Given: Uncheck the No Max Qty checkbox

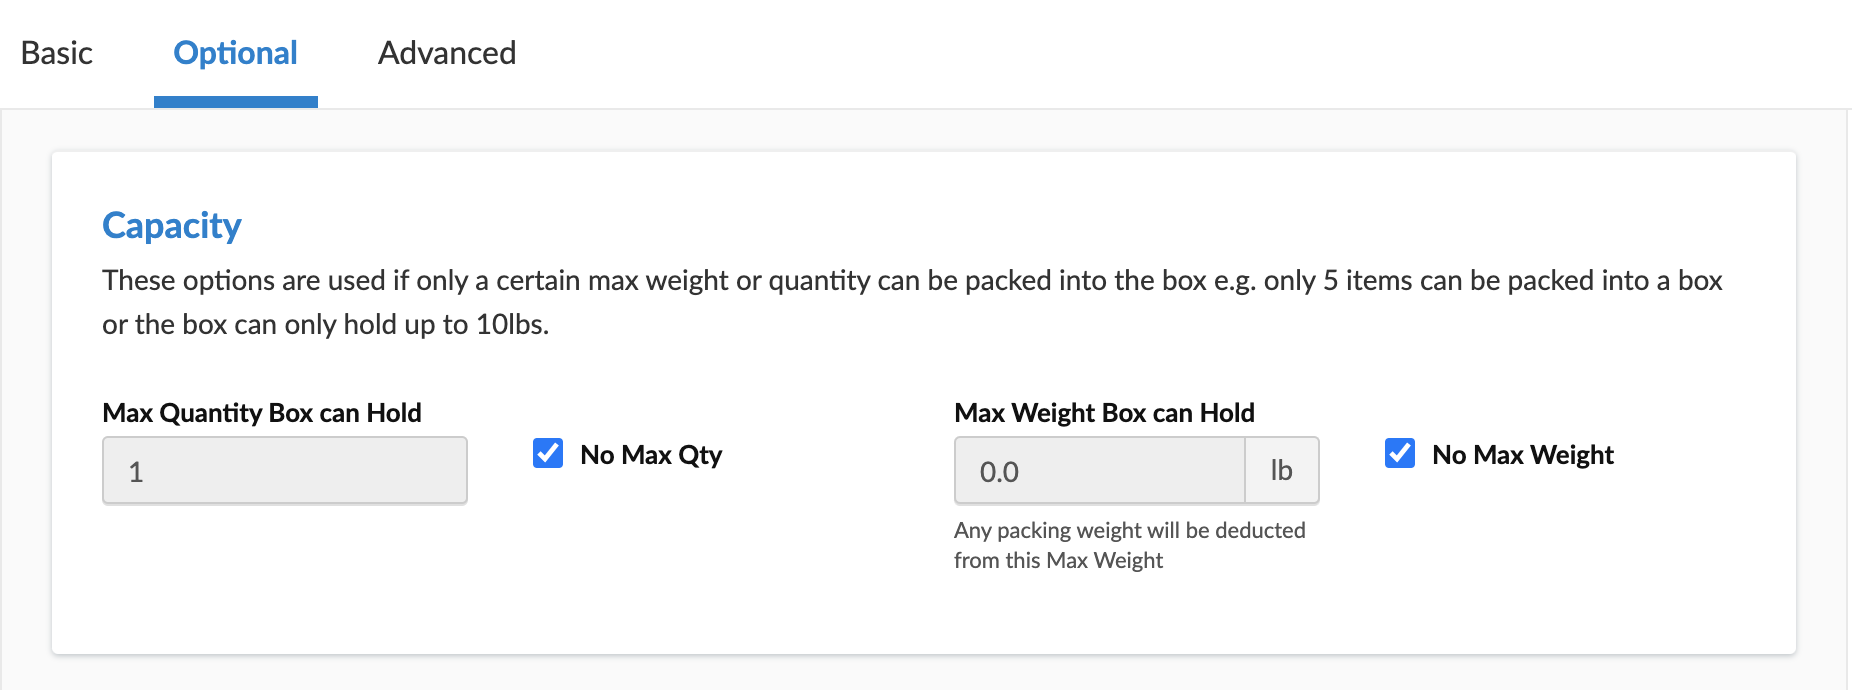Looking at the screenshot, I should pyautogui.click(x=548, y=453).
